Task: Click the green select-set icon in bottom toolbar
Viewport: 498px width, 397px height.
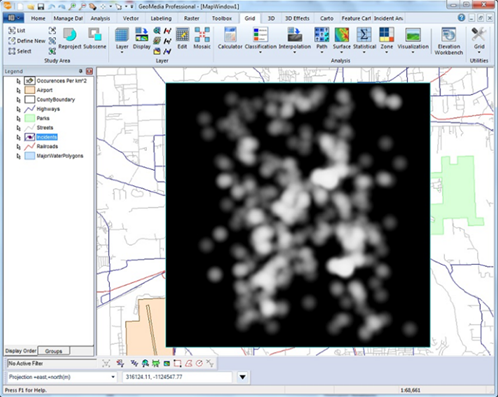Action: click(x=156, y=363)
